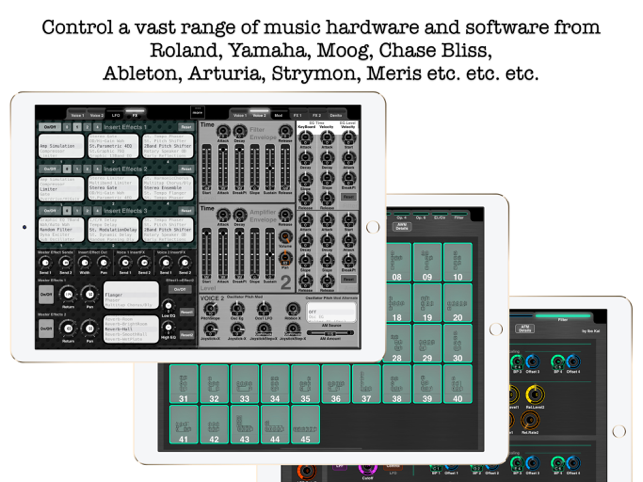Viewport: 643px width, 482px height.
Task: Click the Reset2 button
Action: pyautogui.click(x=187, y=335)
